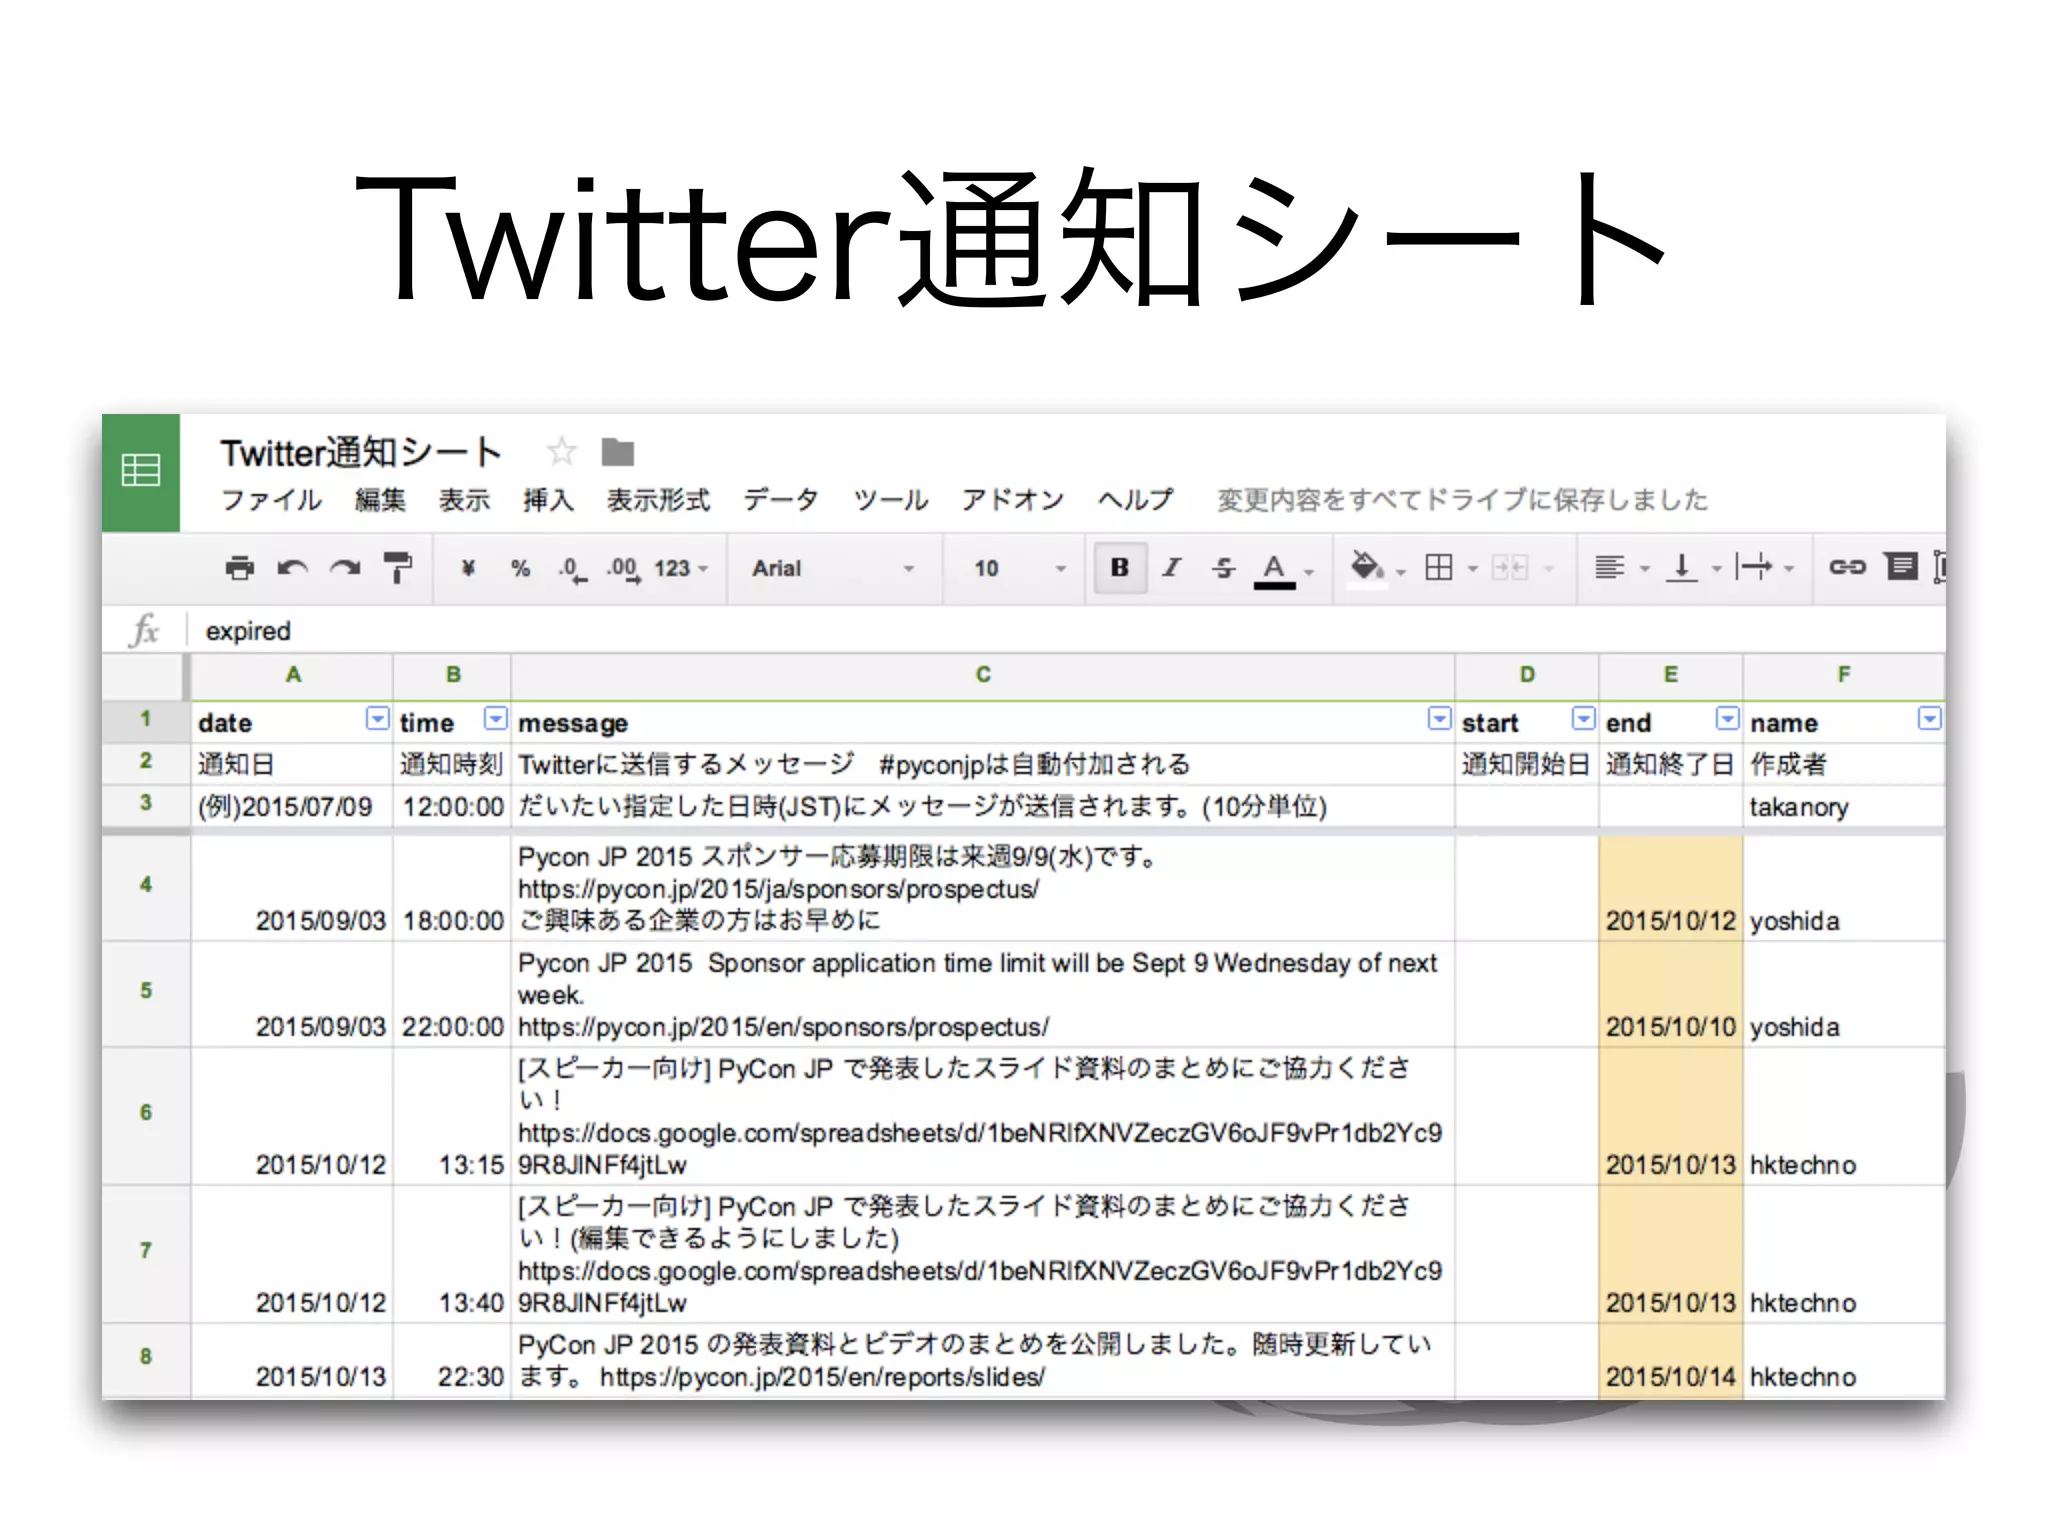The width and height of the screenshot is (2048, 1536).
Task: Open the fill color picker
Action: 1377,568
